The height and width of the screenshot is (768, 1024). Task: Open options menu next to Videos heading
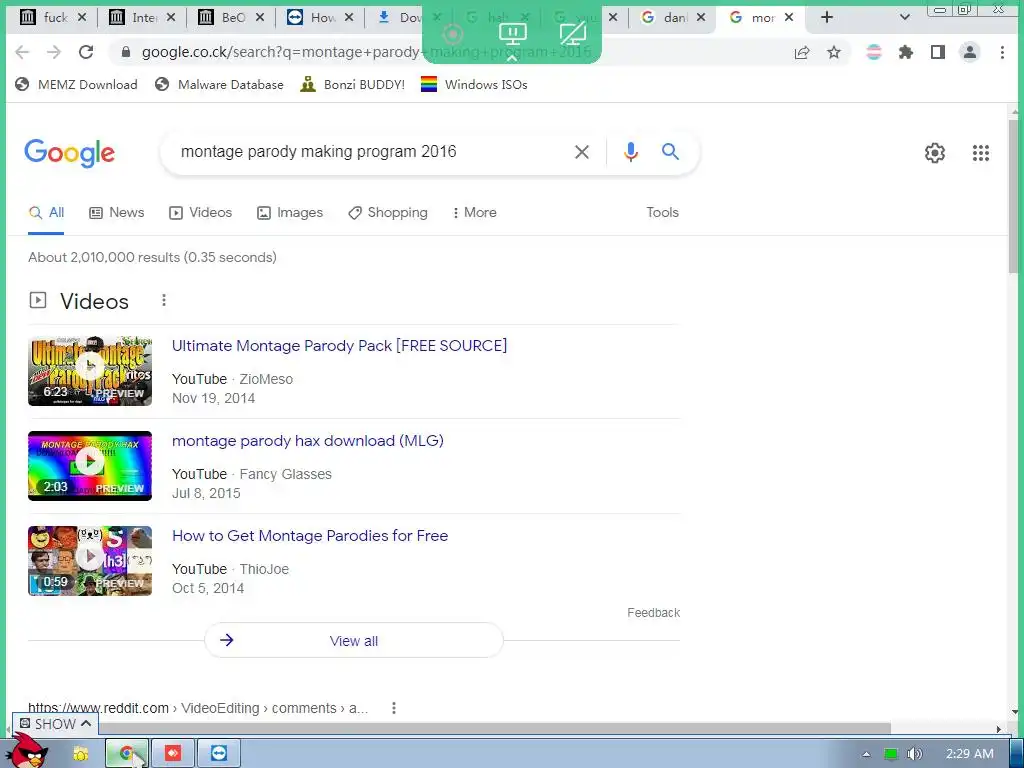(164, 300)
